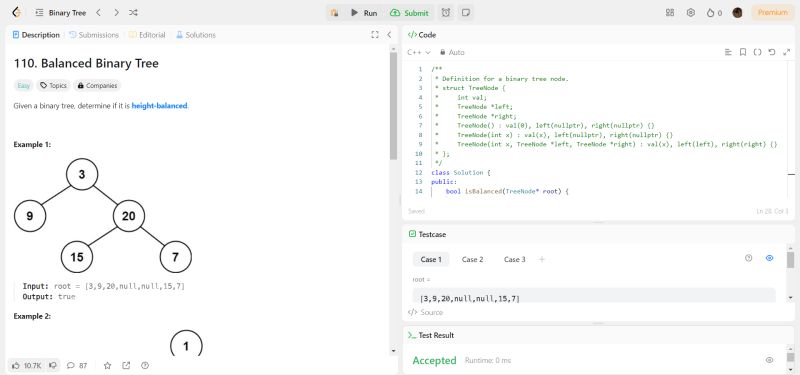800x375 pixels.
Task: Click line 12 class Solution code
Action: point(460,172)
